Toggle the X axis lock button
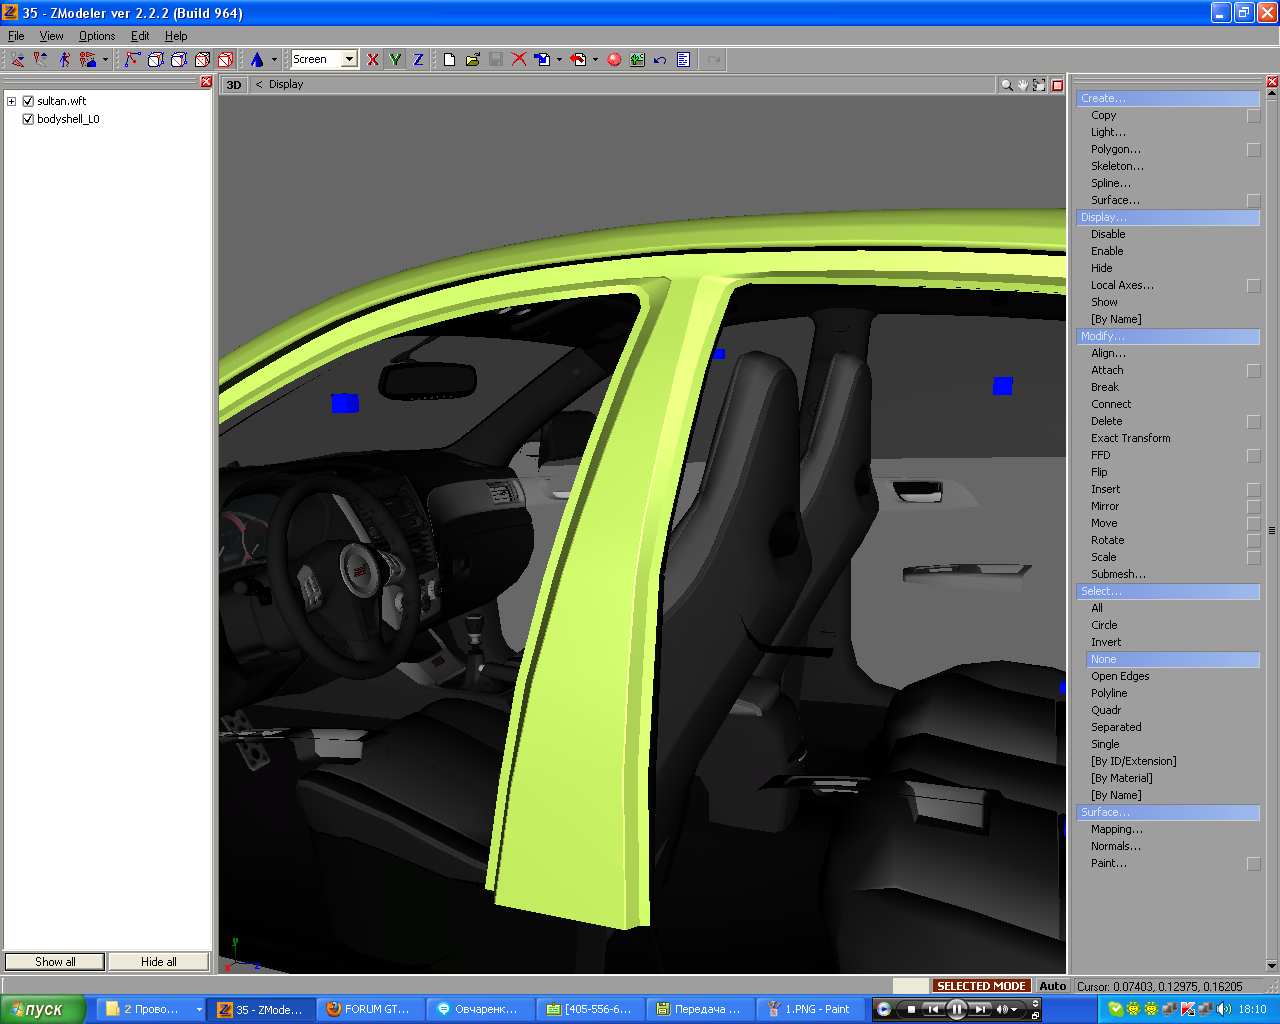The width and height of the screenshot is (1280, 1024). coord(373,60)
